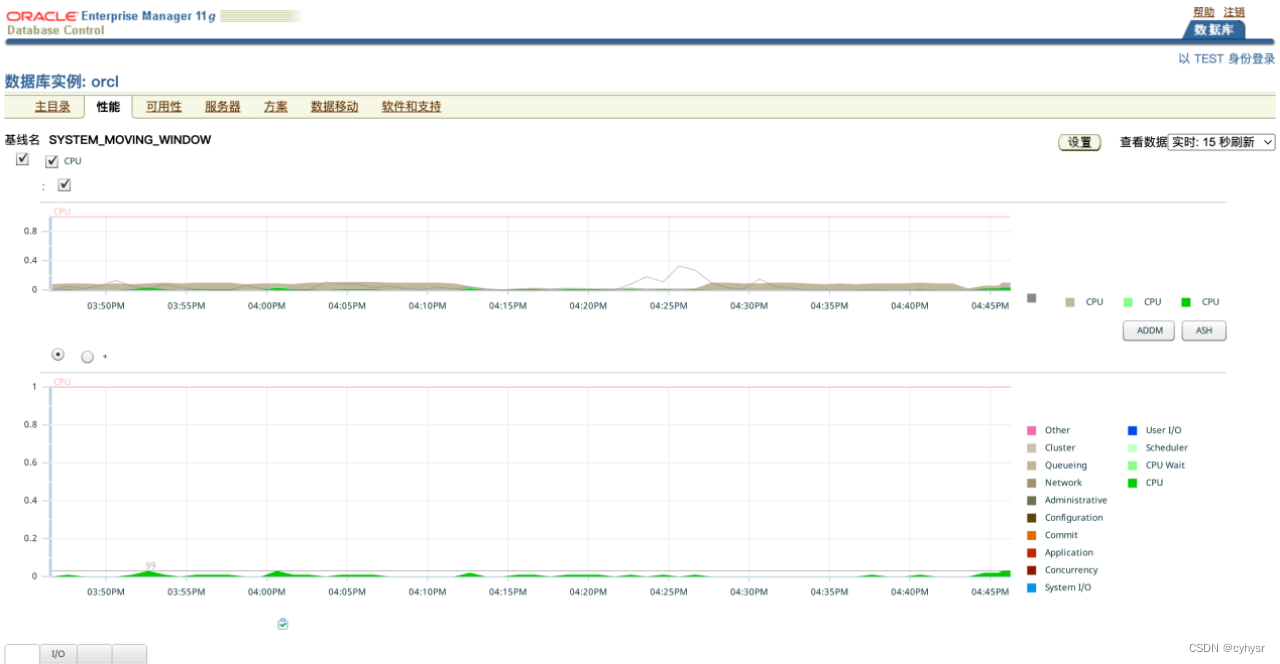Click the 注销 logout link

pyautogui.click(x=1232, y=10)
